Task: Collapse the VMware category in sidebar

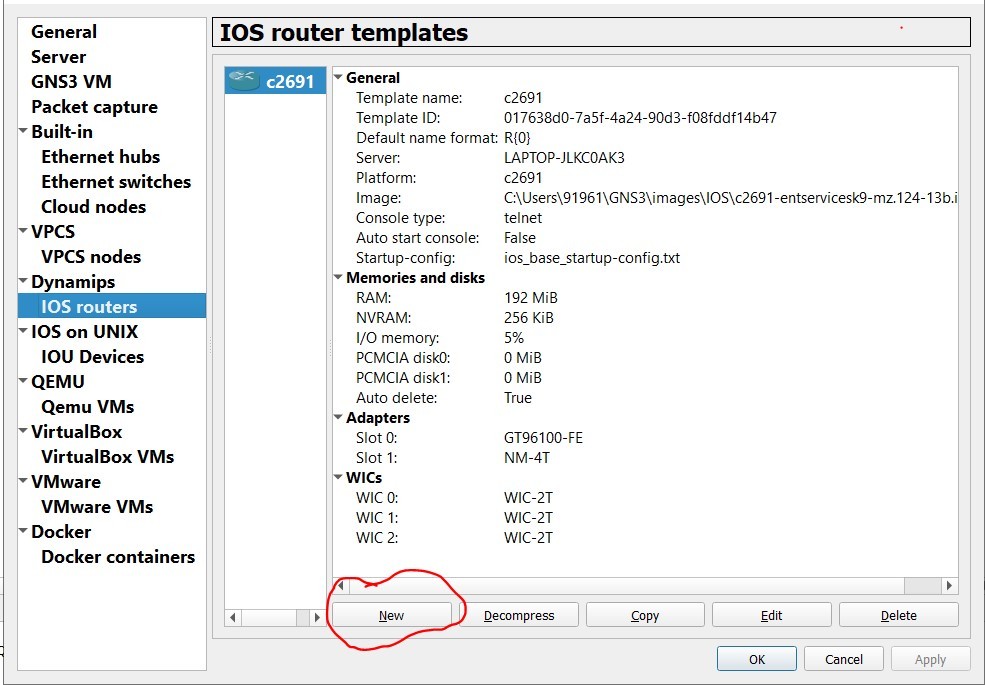Action: [24, 481]
